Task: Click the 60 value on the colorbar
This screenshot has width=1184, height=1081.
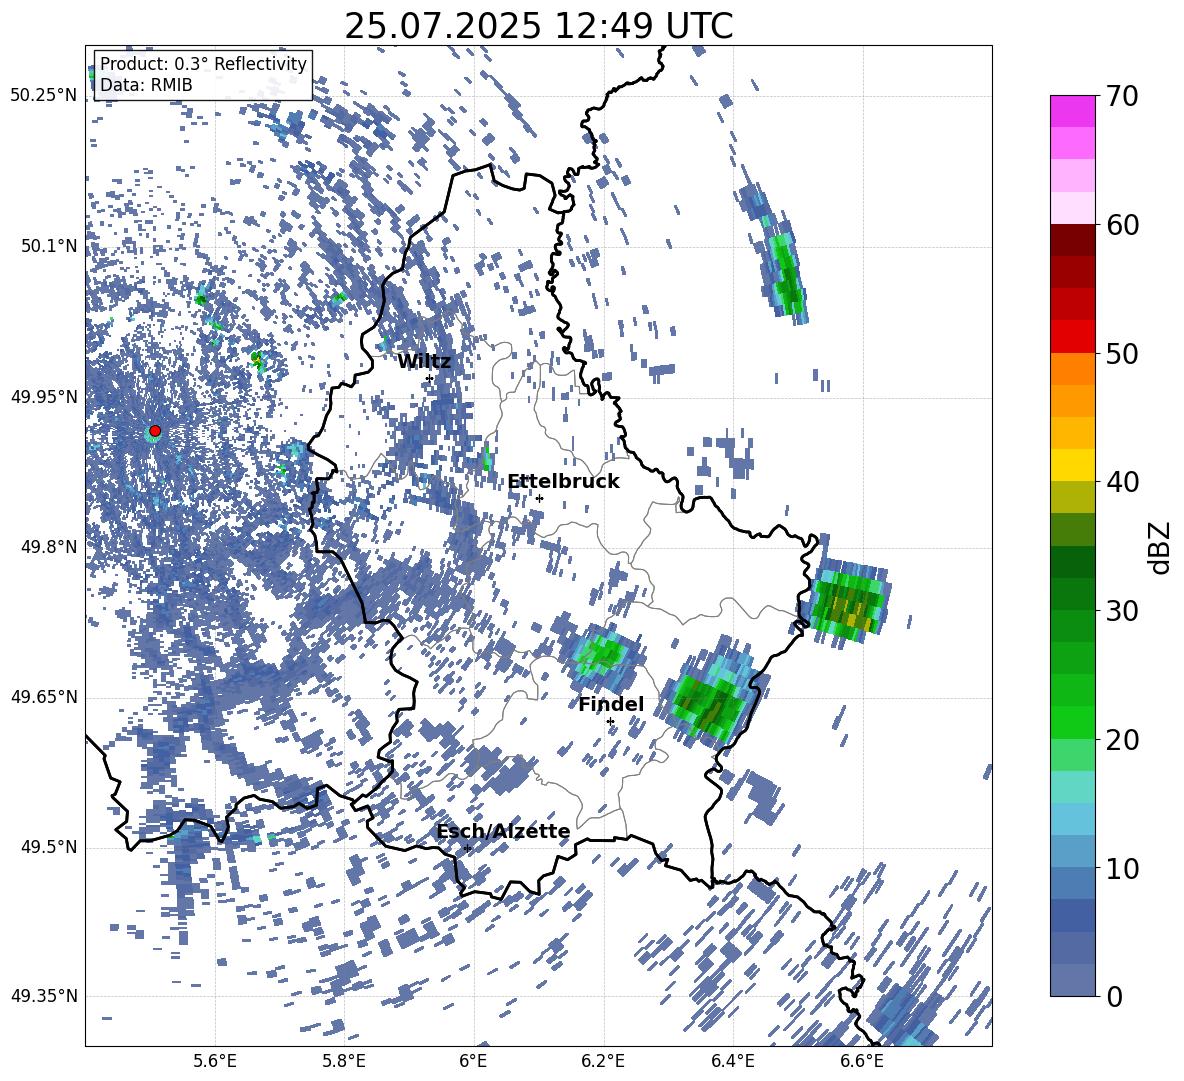Action: (1122, 225)
